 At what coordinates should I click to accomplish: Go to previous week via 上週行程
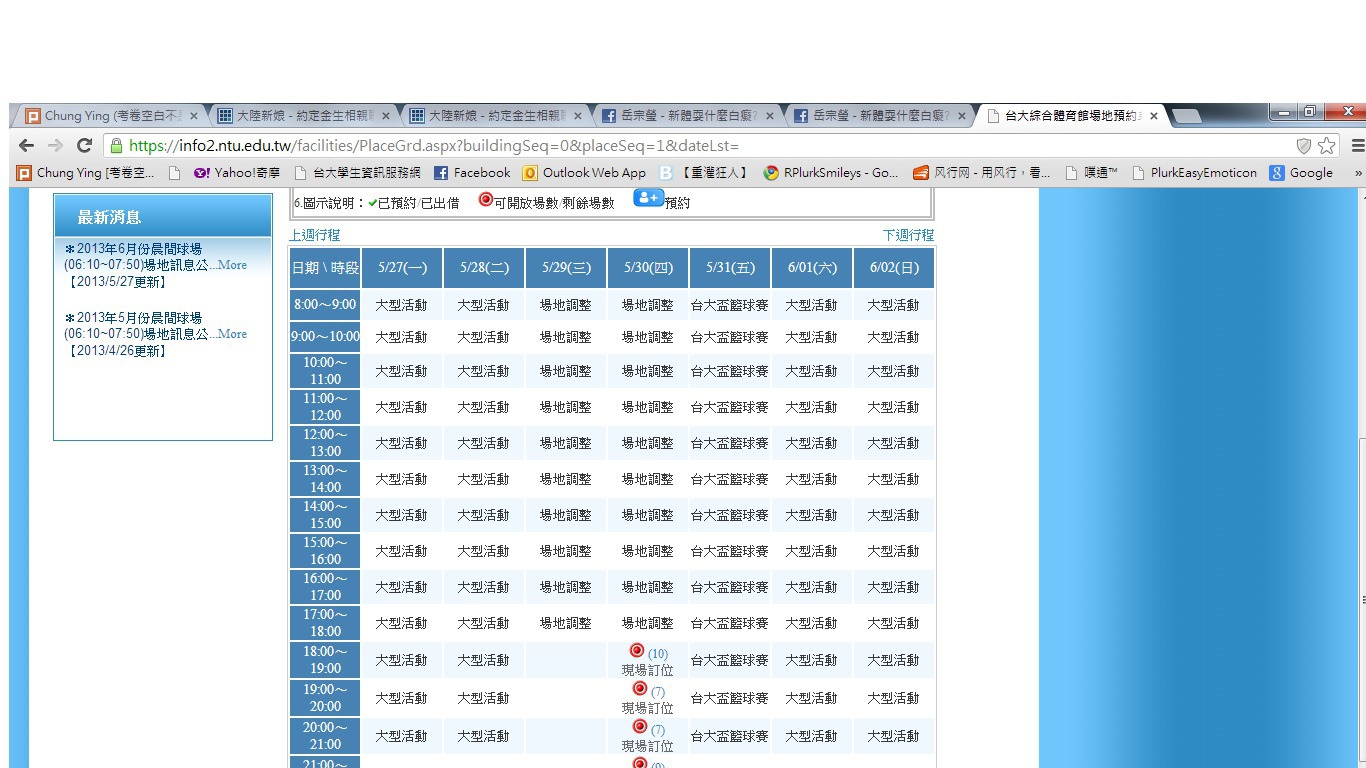click(x=315, y=236)
